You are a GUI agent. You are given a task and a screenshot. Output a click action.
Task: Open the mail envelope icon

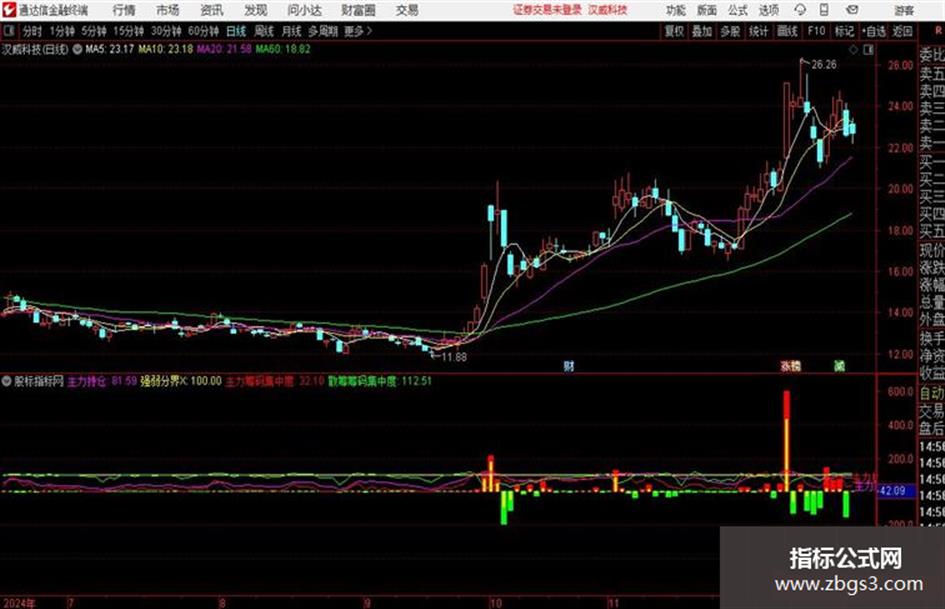pos(852,10)
